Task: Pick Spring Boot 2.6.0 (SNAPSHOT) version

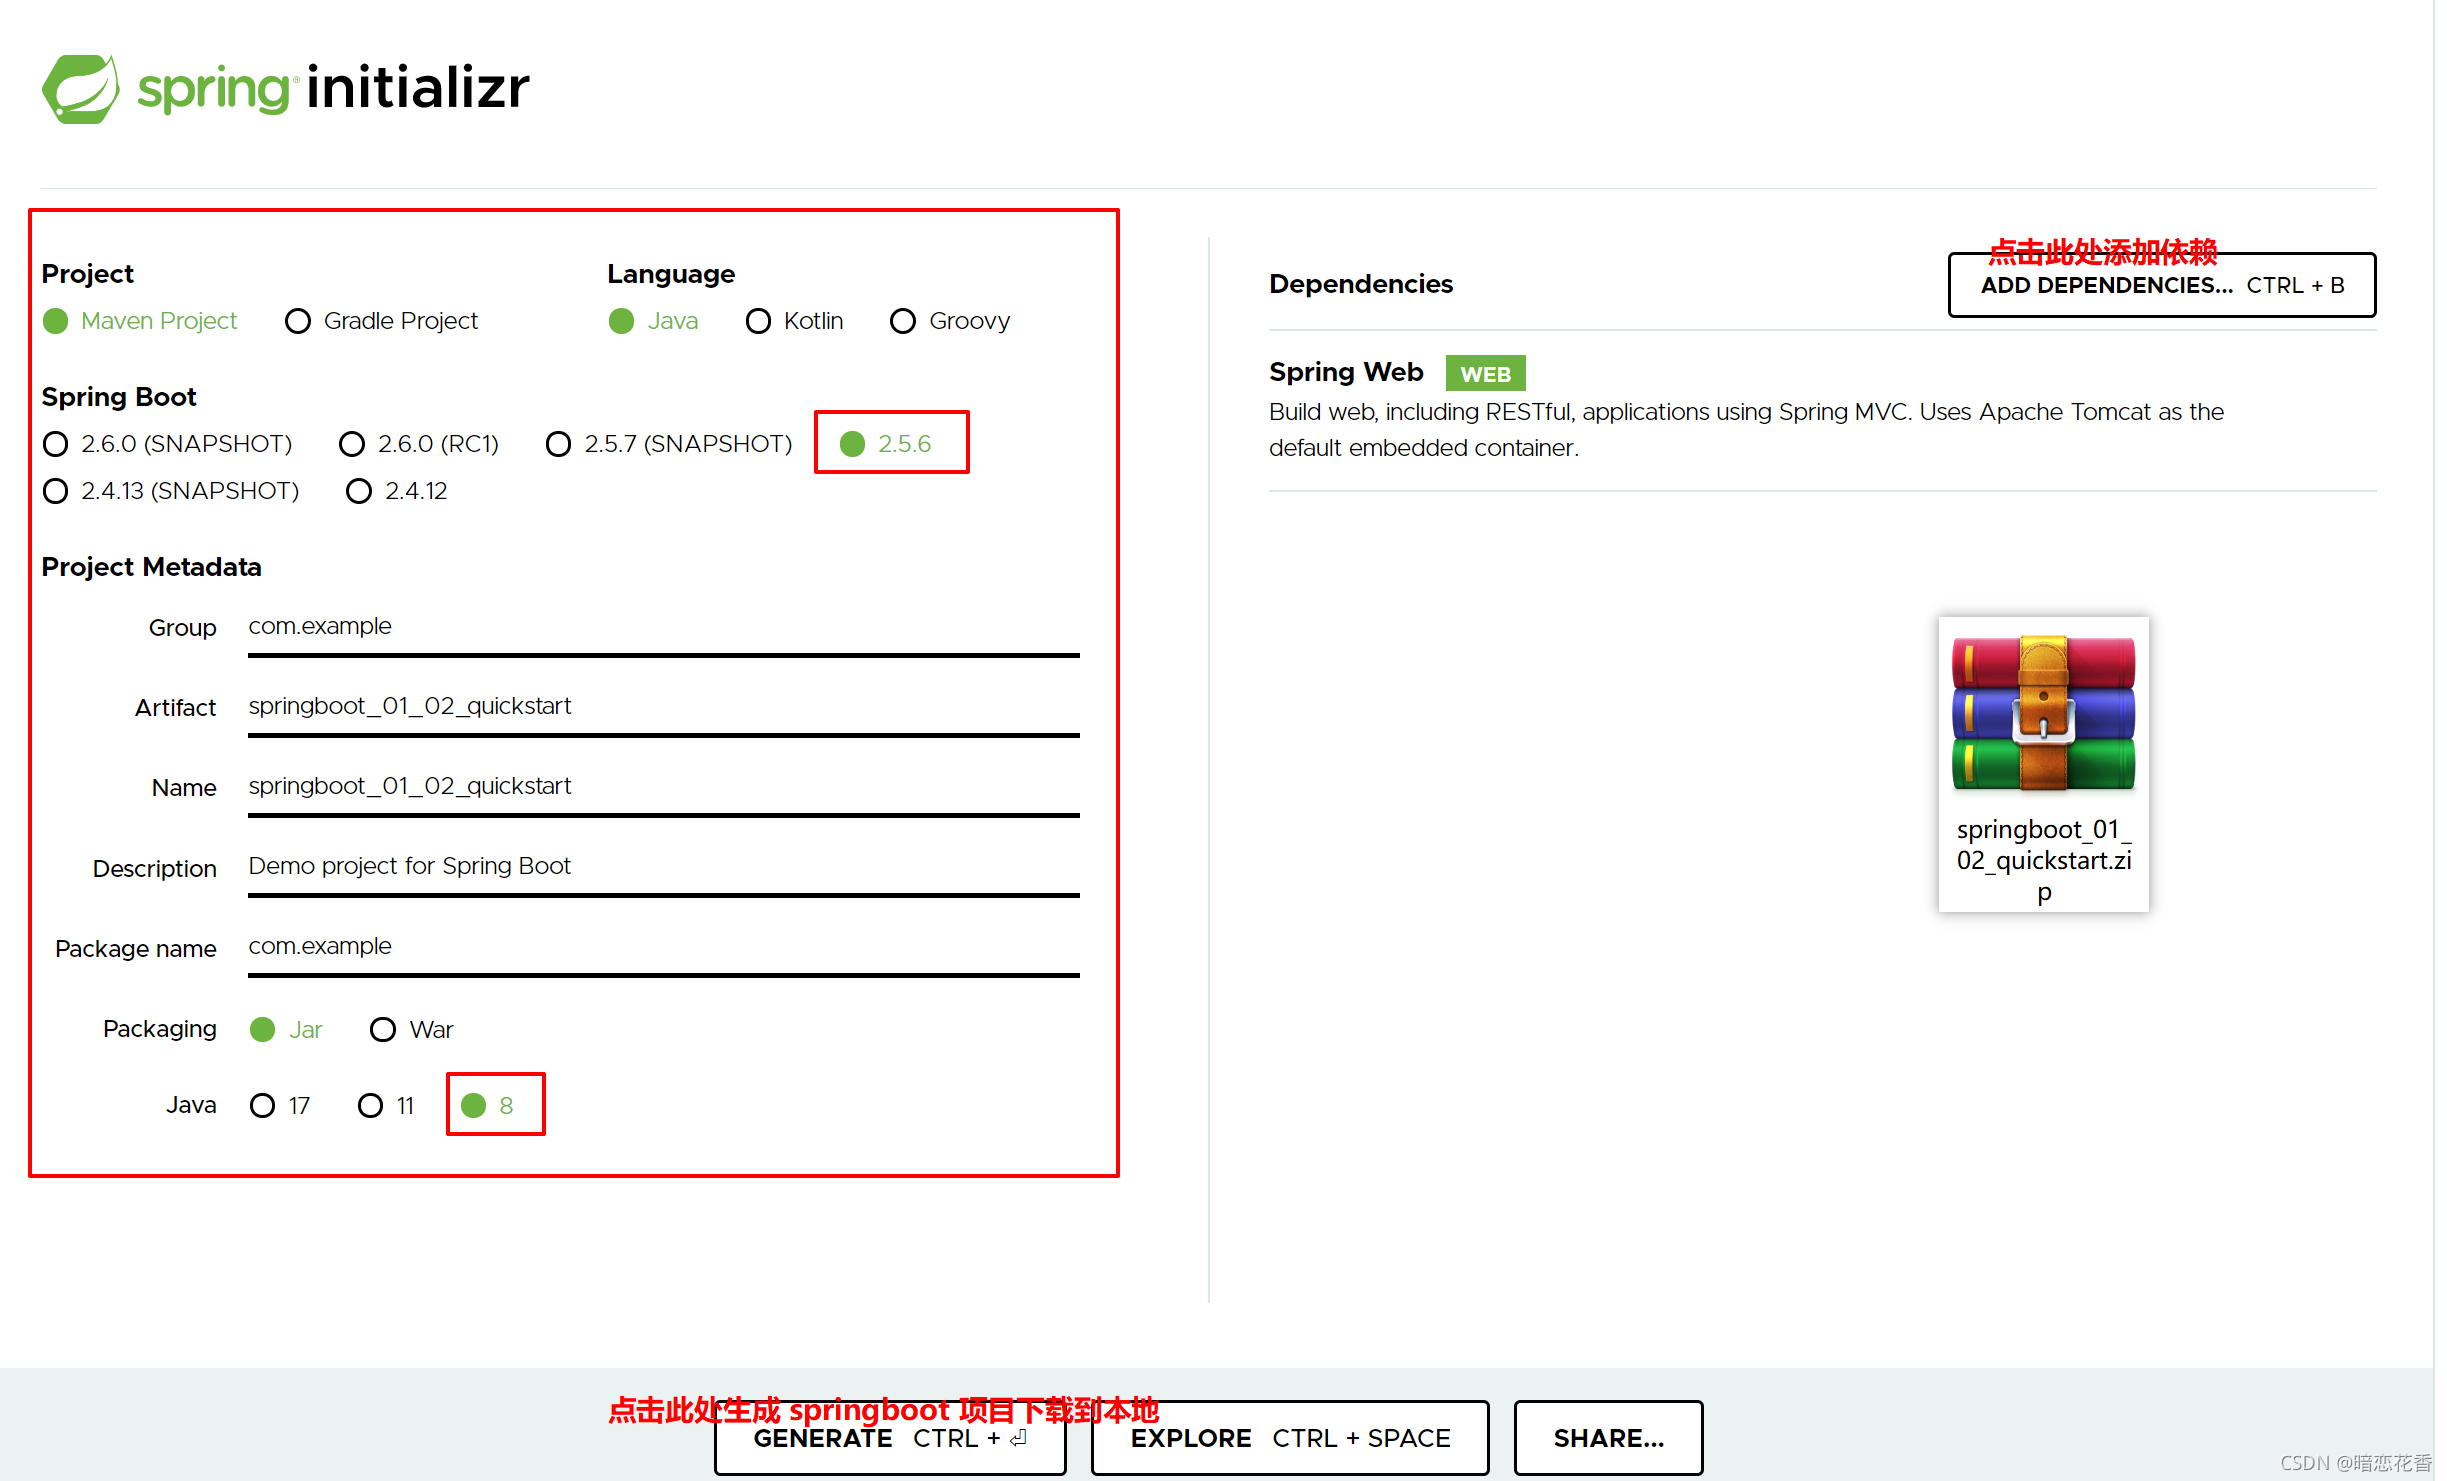Action: coord(56,444)
